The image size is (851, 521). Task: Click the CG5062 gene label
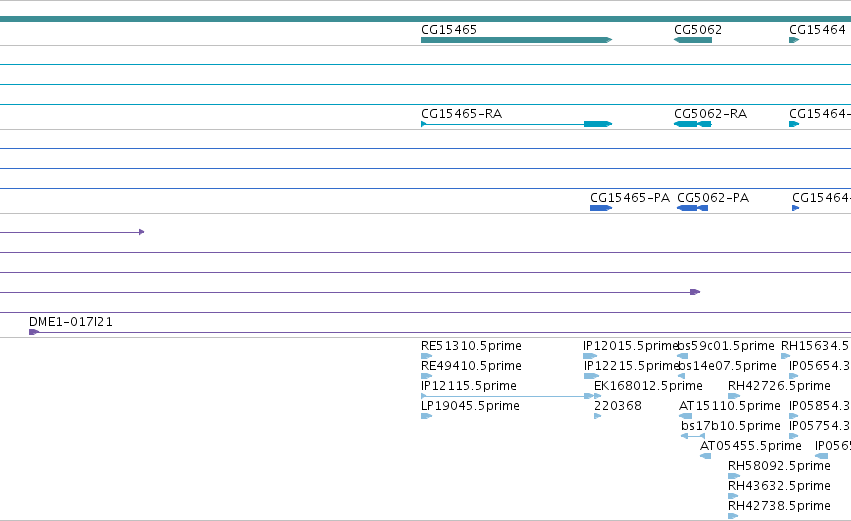[698, 30]
